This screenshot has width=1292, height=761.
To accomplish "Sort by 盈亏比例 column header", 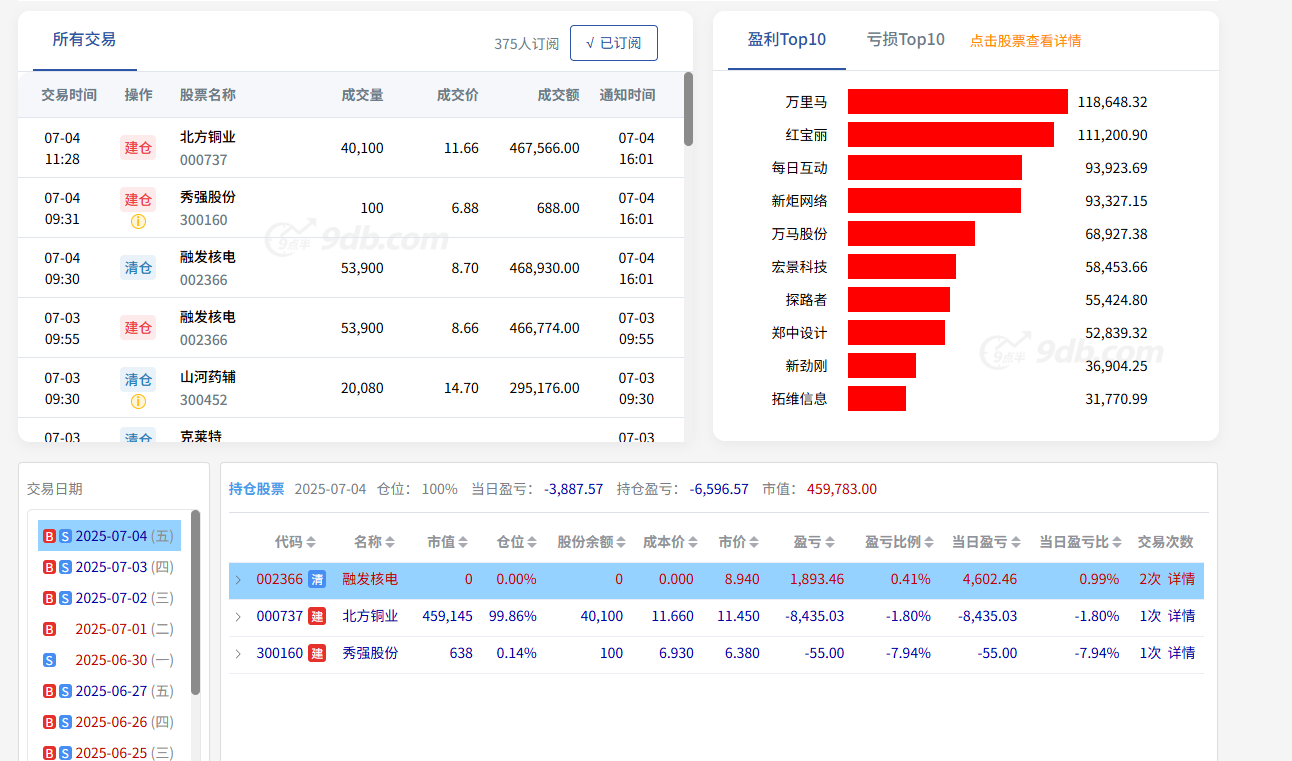I will [x=899, y=542].
